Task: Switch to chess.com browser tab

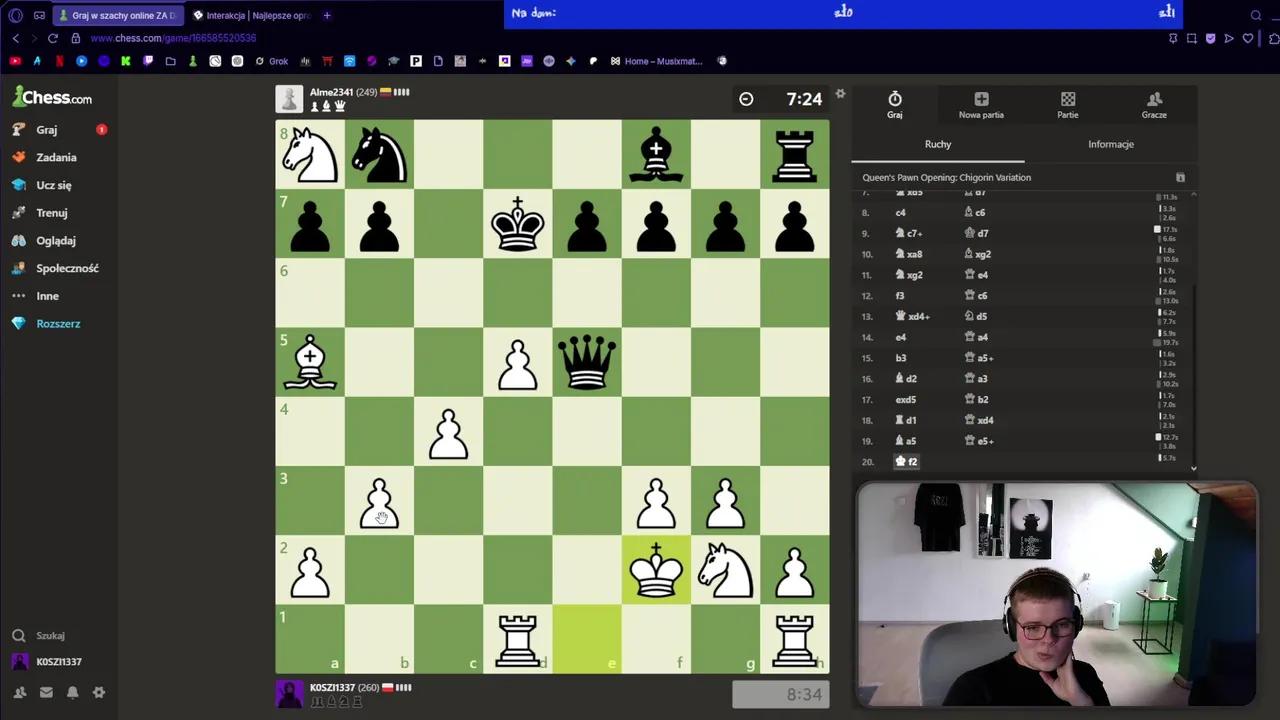Action: coord(118,15)
